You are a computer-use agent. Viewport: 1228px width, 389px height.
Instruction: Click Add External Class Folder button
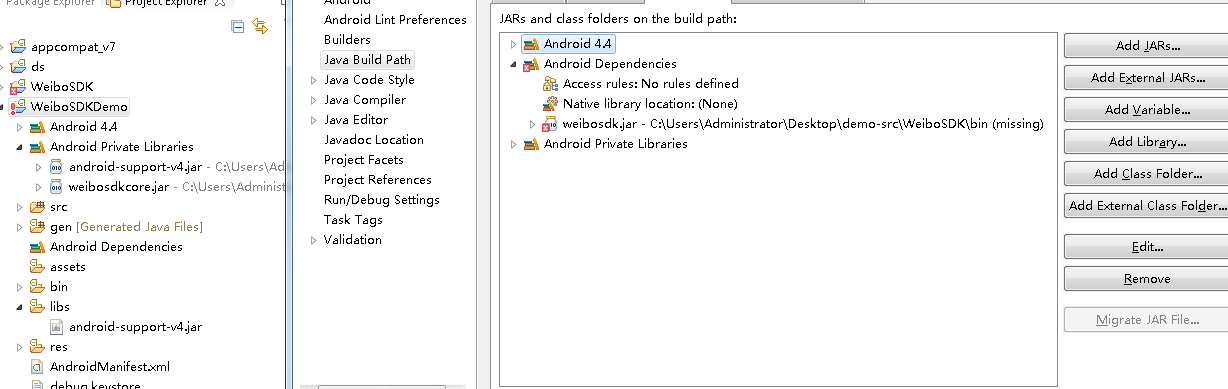click(1147, 206)
